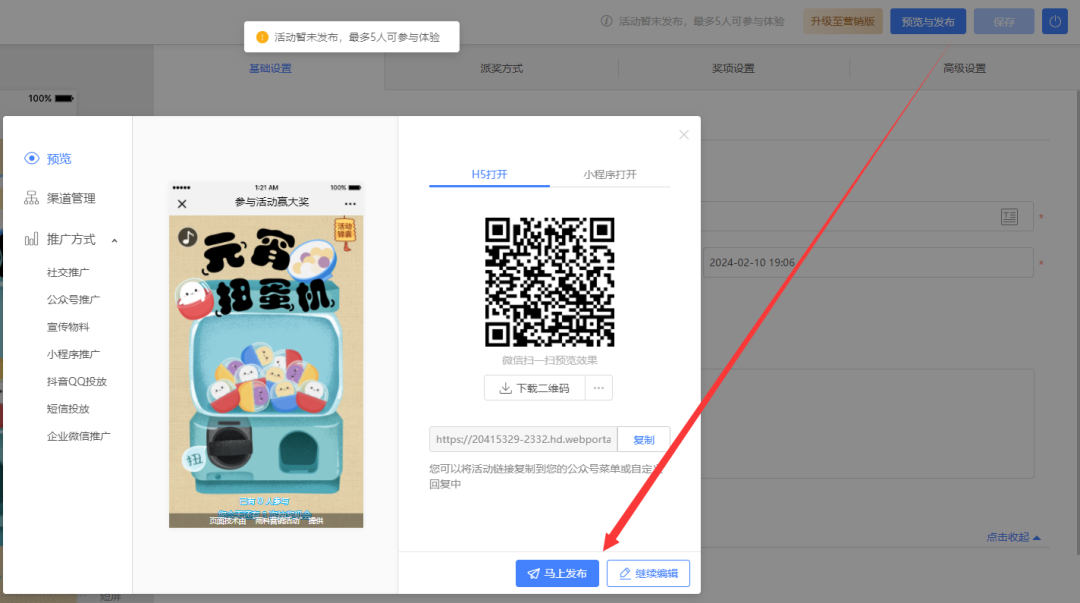Viewport: 1080px width, 603px height.
Task: Open 渠道管理 in the sidebar
Action: coord(71,198)
